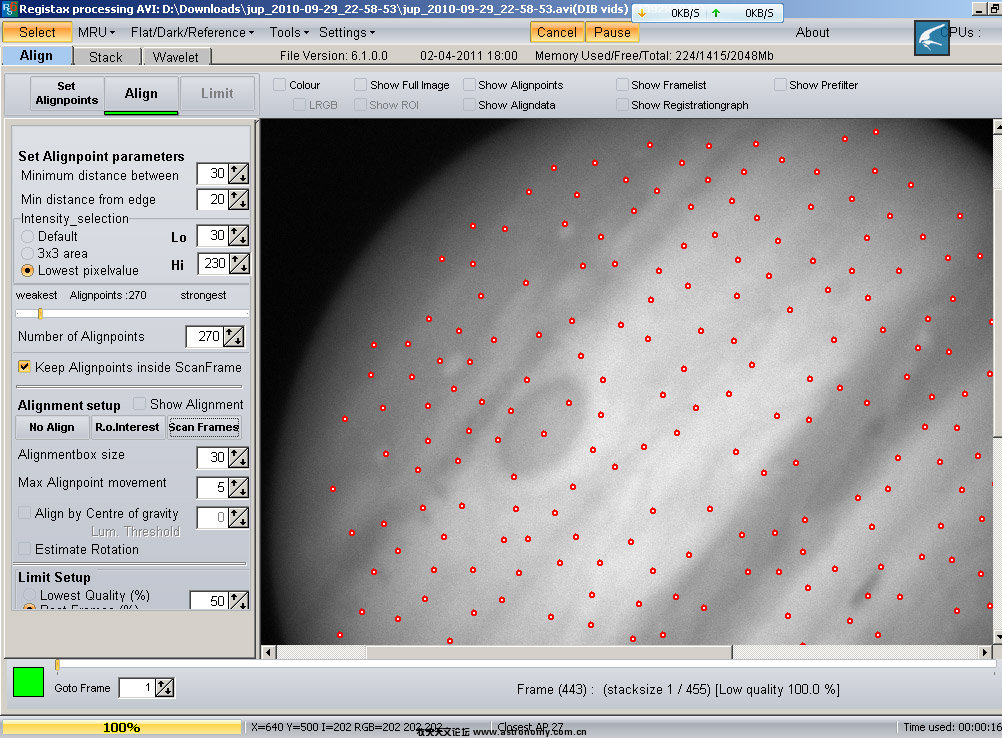The image size is (1002, 738).
Task: Open the MRU dropdown menu
Action: click(96, 33)
